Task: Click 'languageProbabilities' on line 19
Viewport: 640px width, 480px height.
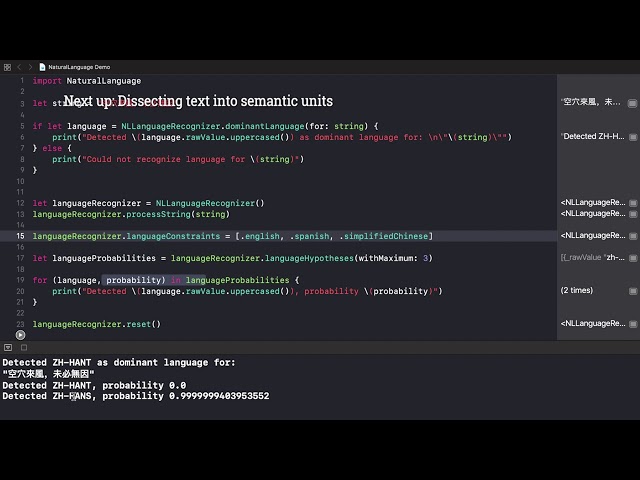Action: [238, 280]
